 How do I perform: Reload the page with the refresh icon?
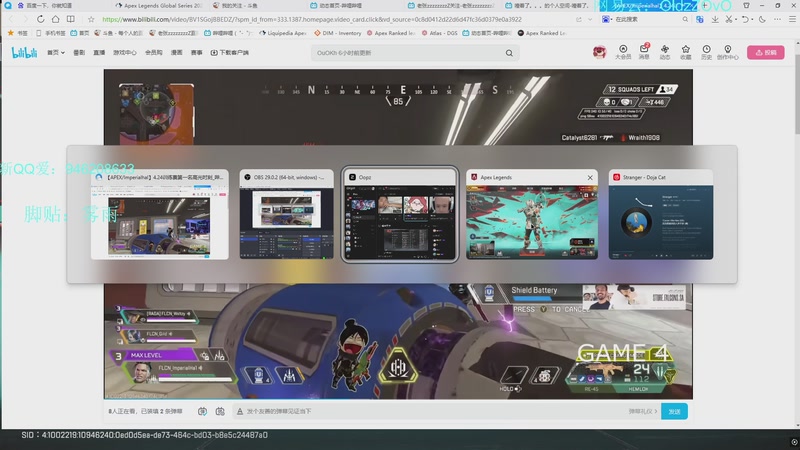click(x=40, y=19)
